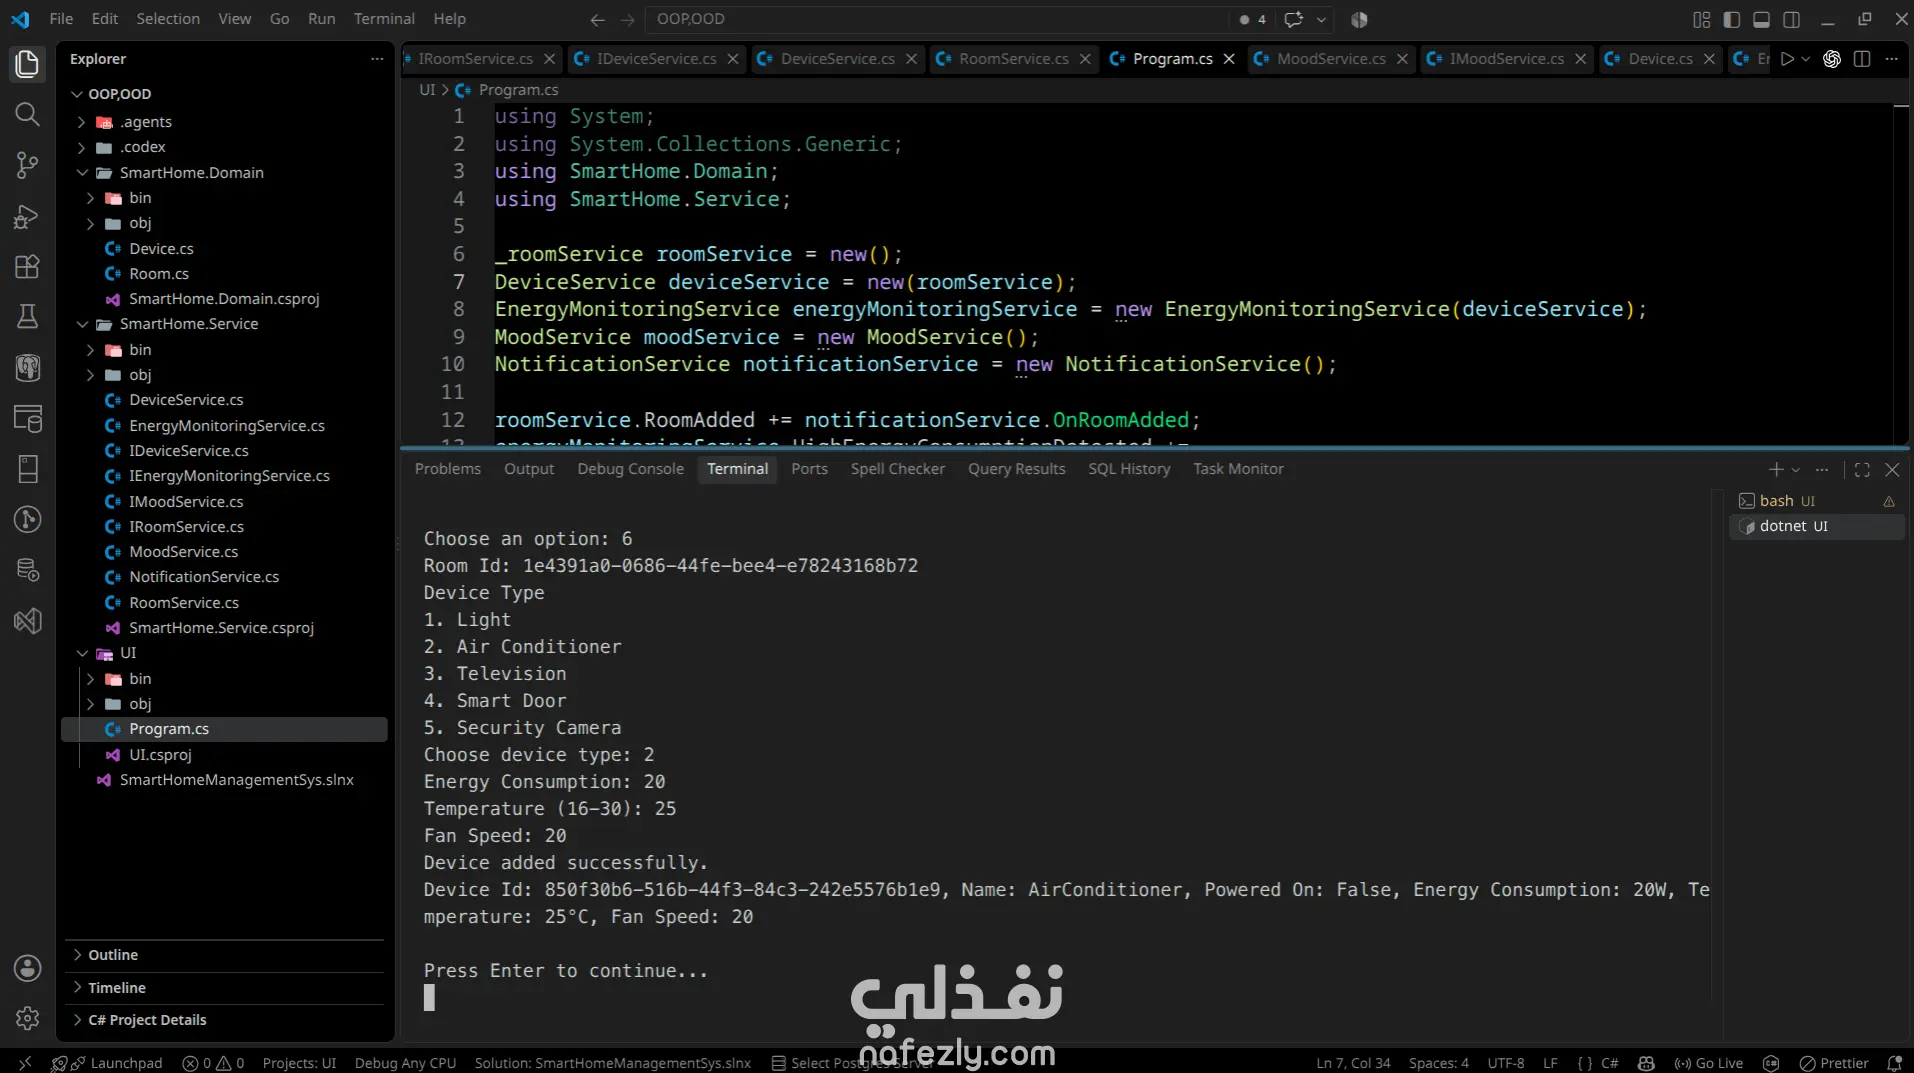The width and height of the screenshot is (1914, 1073).
Task: Open the Terminal menu in menu bar
Action: click(384, 19)
